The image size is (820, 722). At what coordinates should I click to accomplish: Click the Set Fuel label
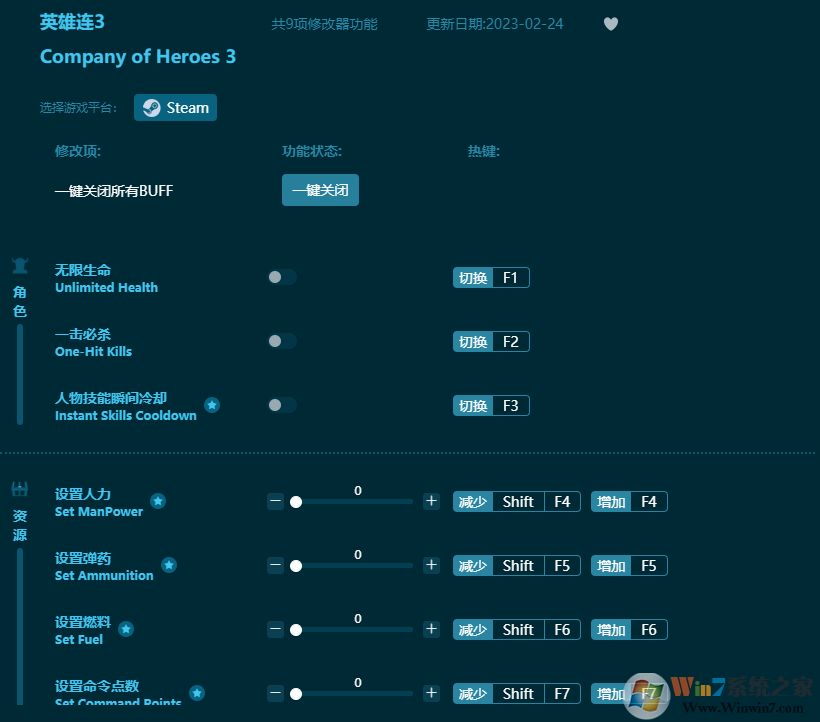click(x=79, y=639)
